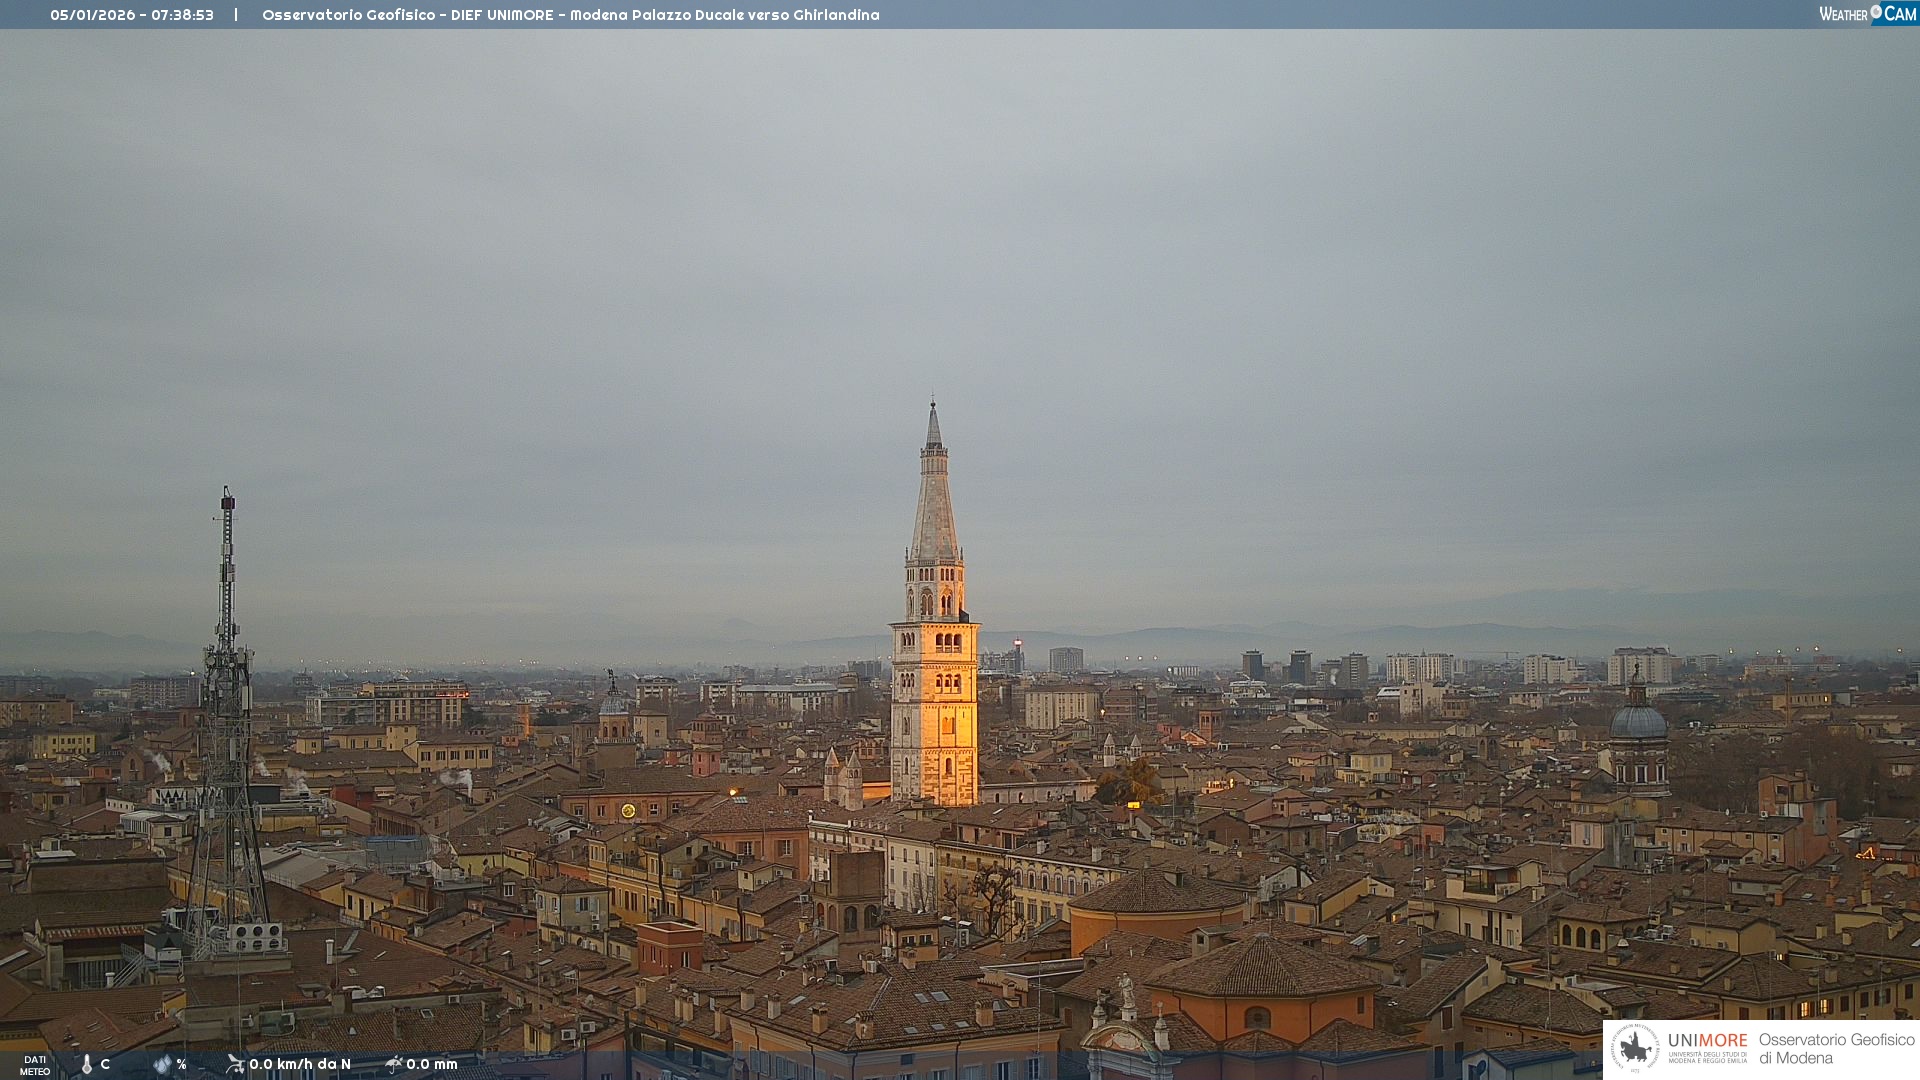Click the UNIMORE university crest emblem

point(1635,1048)
